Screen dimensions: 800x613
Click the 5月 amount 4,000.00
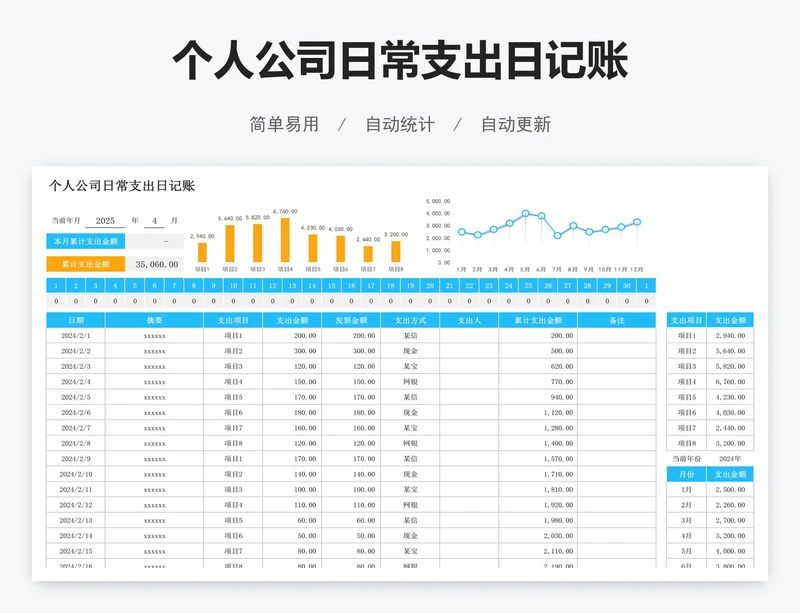pos(730,551)
